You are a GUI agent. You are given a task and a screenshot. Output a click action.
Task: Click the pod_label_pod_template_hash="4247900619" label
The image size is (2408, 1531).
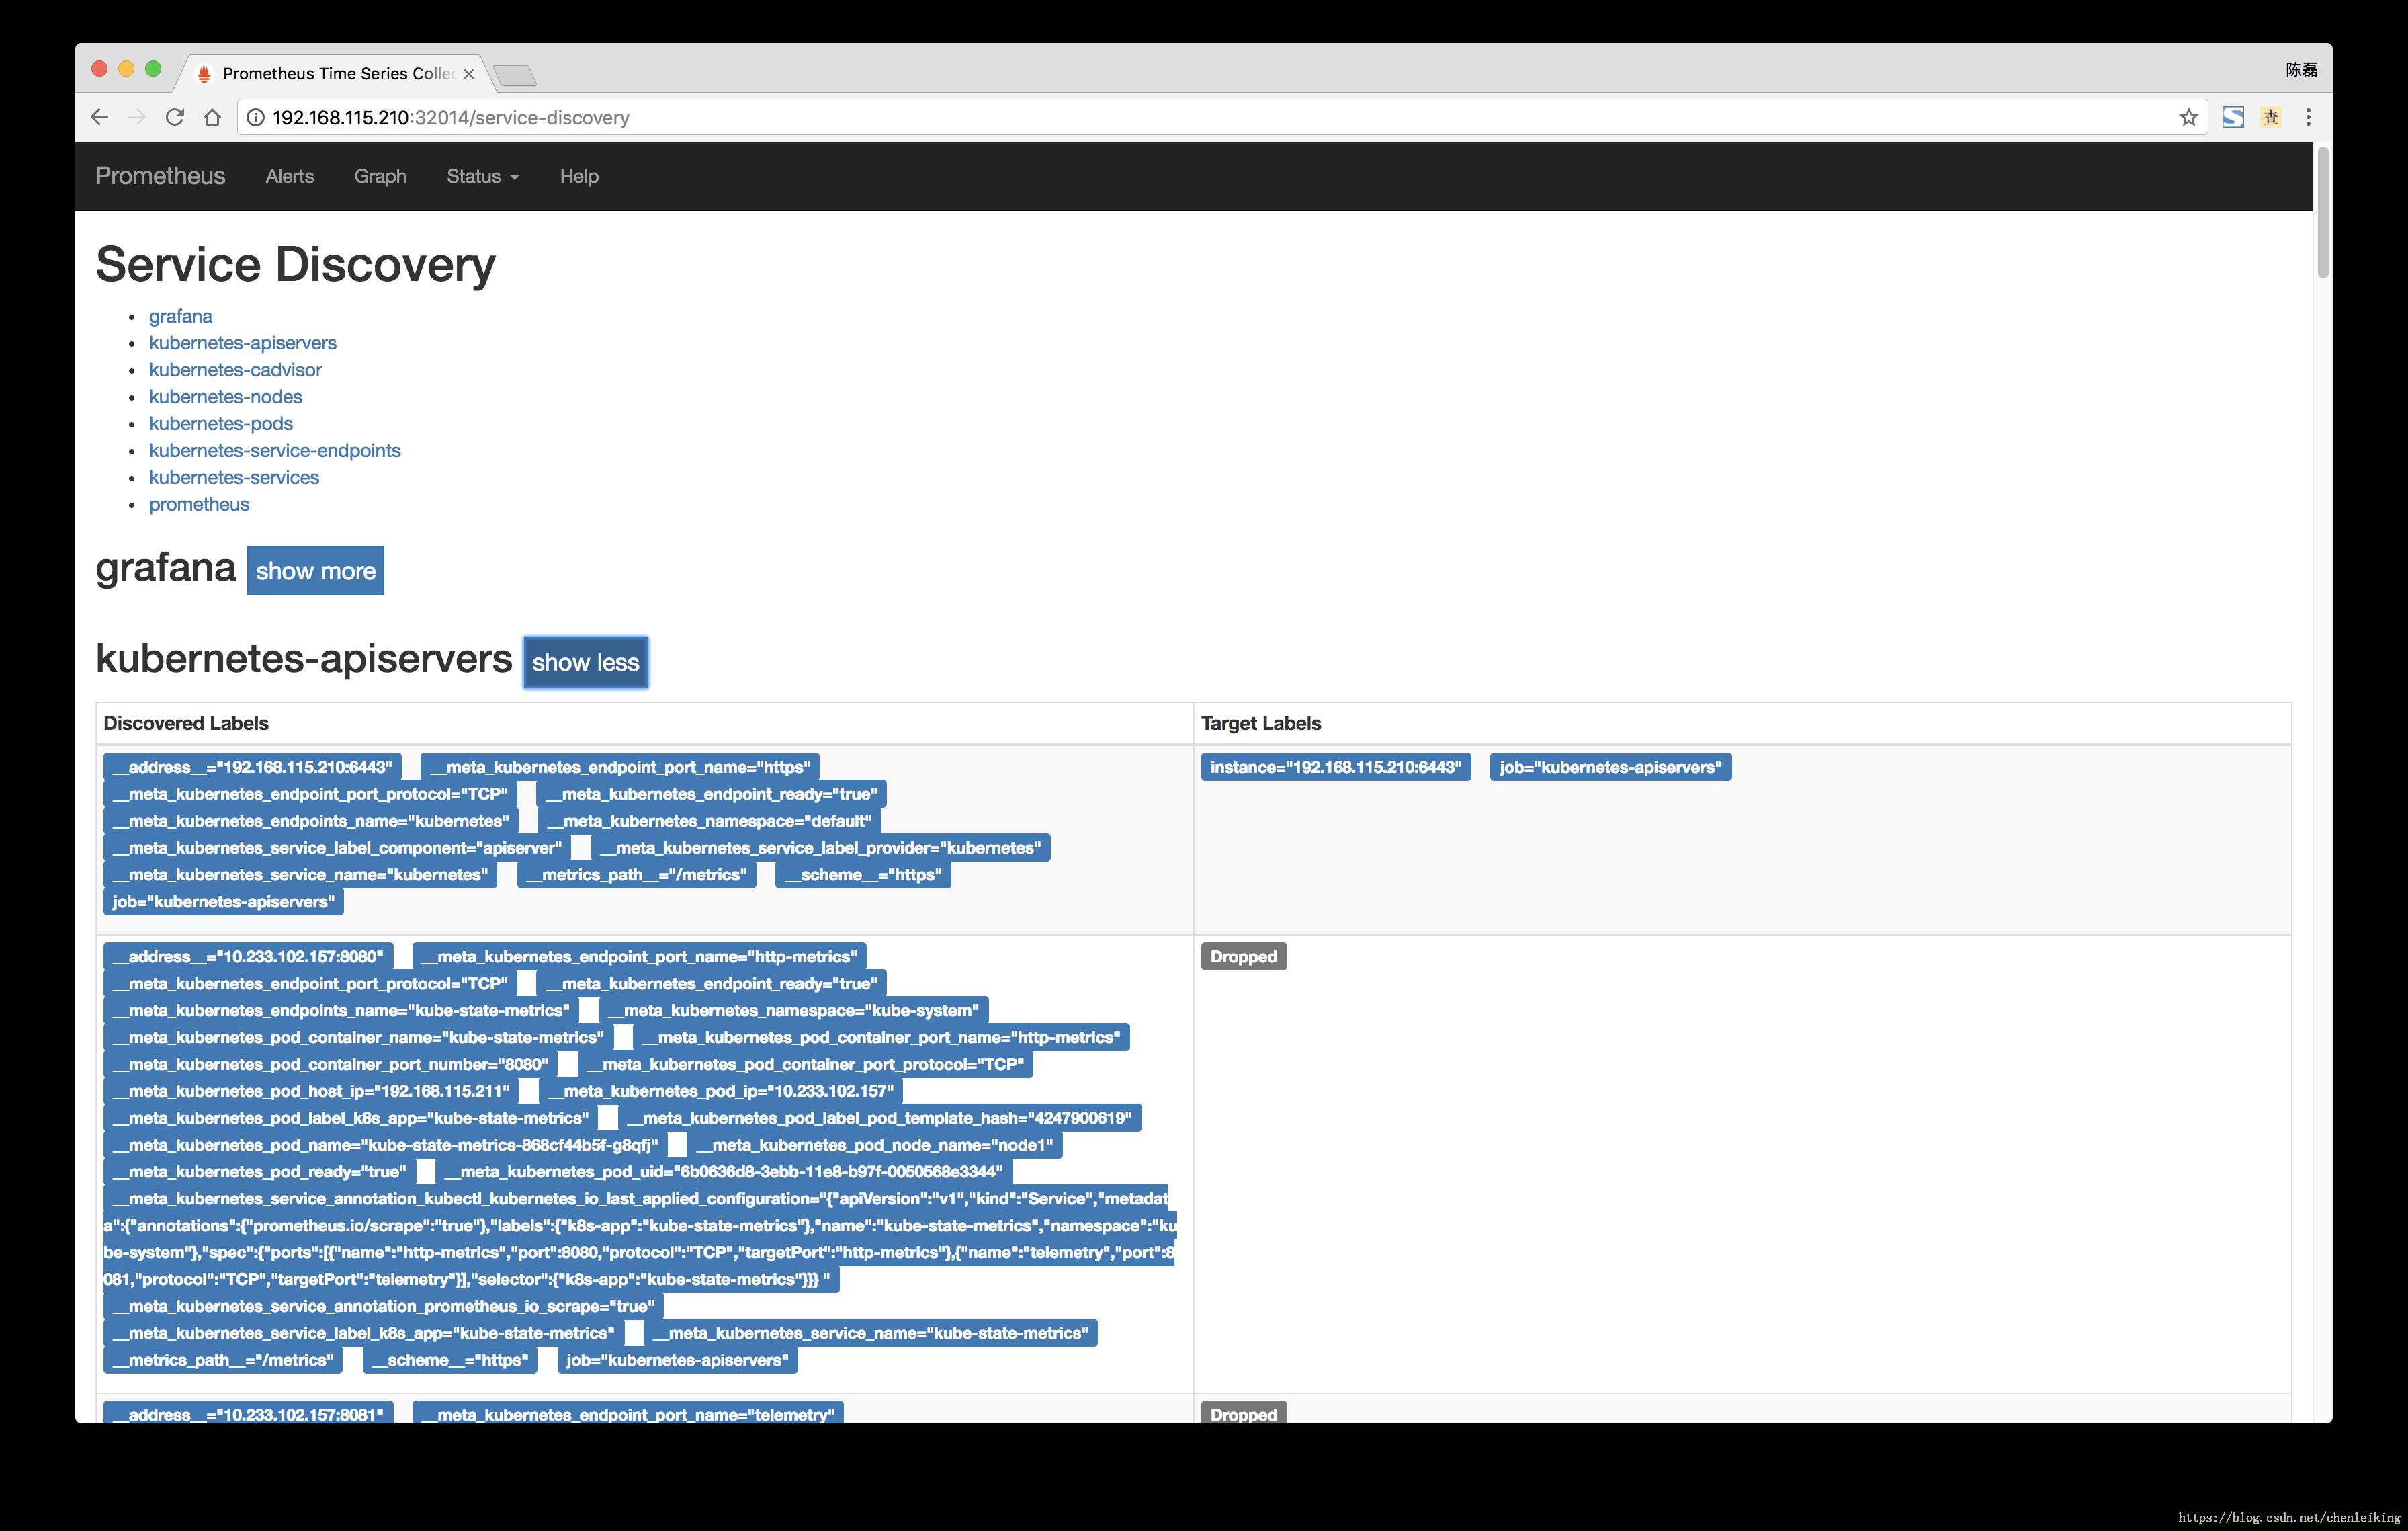(879, 1118)
